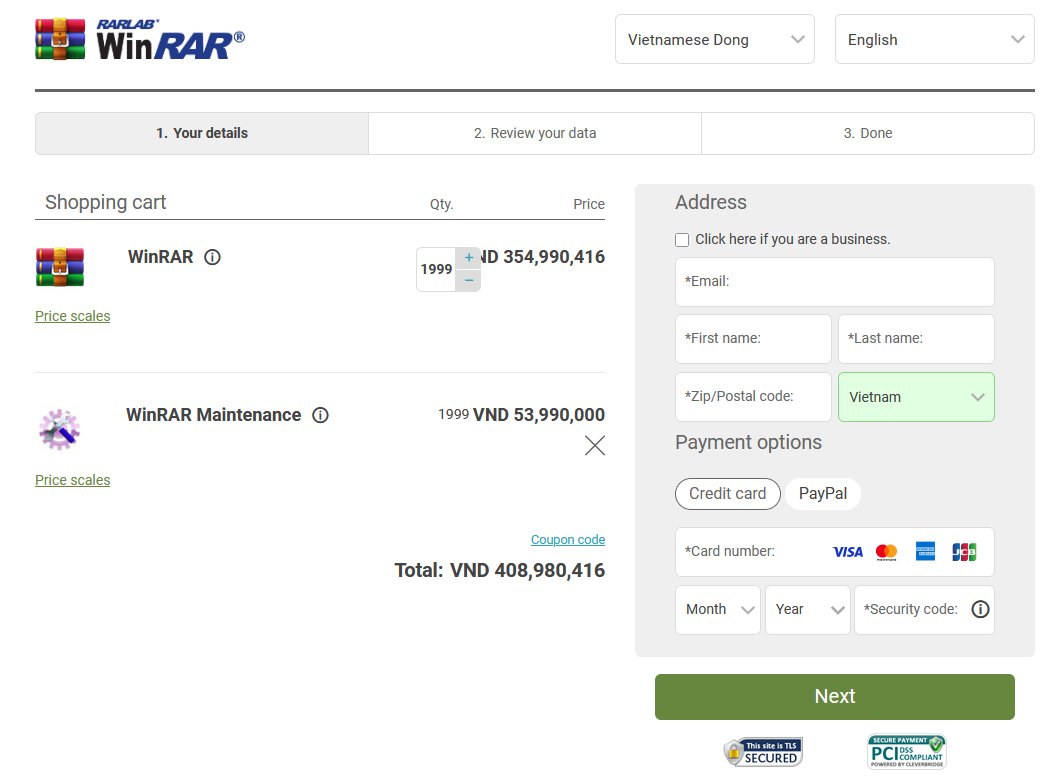The image size is (1042, 783).
Task: Focus the Email input field
Action: [x=835, y=282]
